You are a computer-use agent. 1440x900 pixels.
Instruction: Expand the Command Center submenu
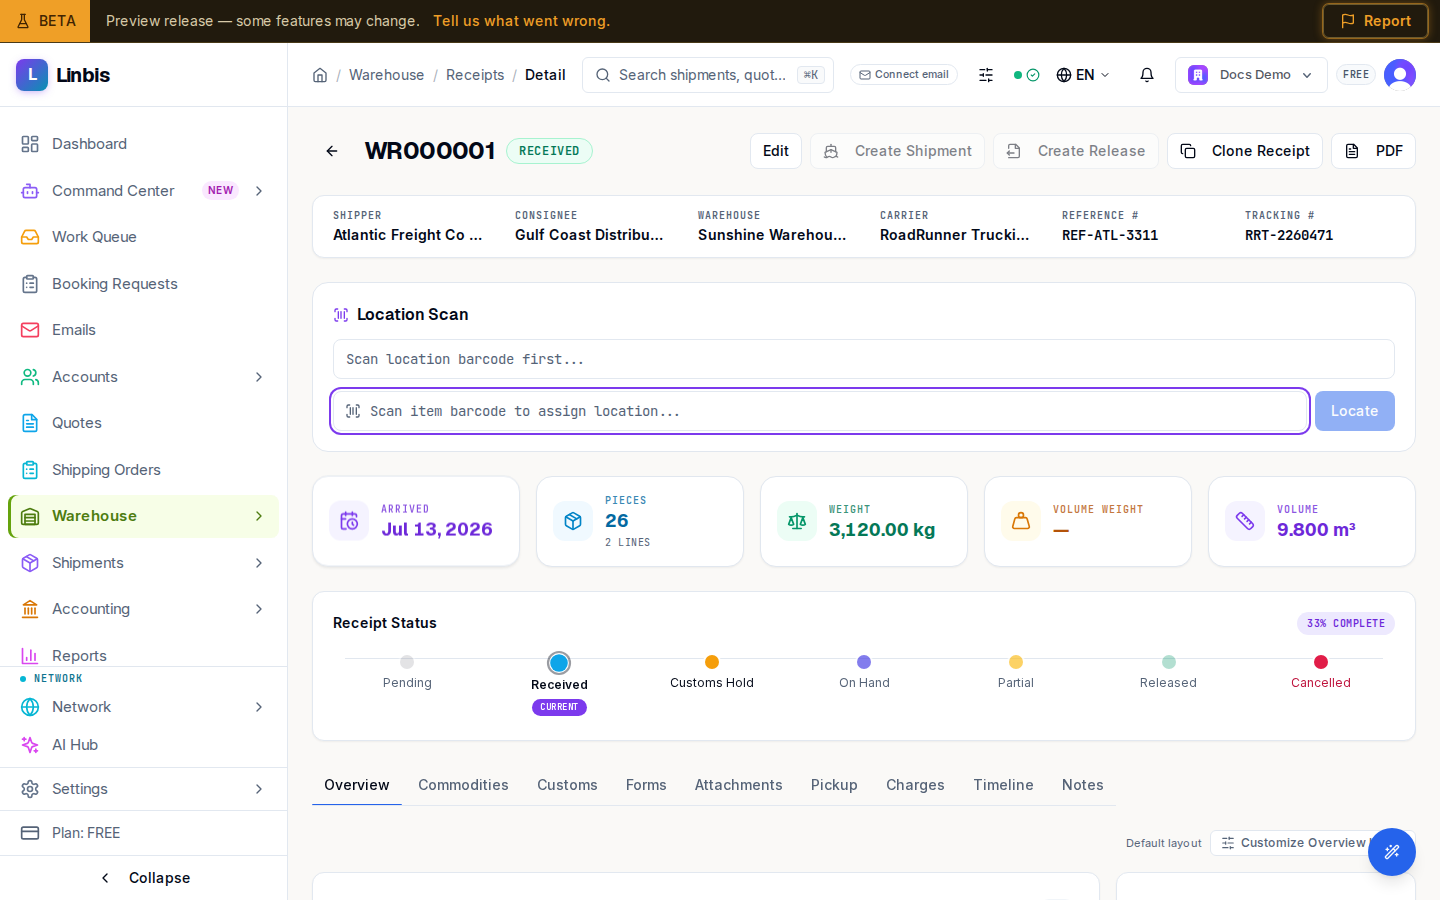pyautogui.click(x=259, y=191)
